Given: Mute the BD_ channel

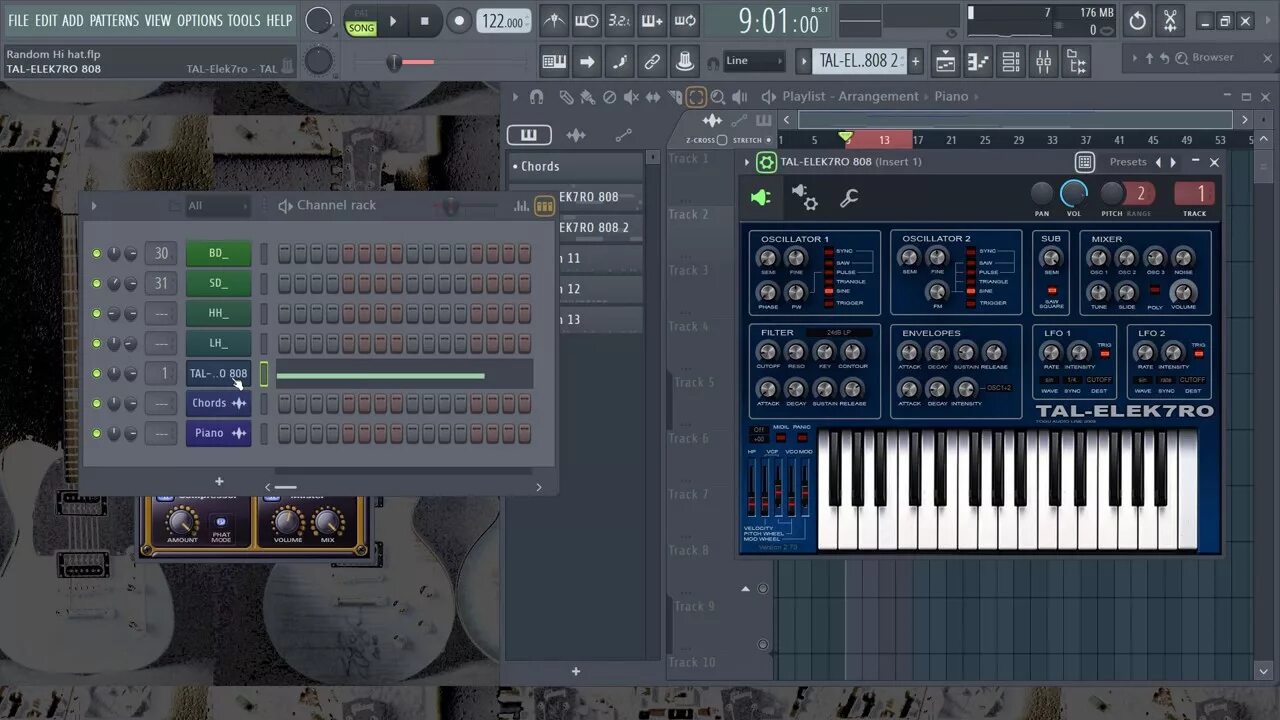Looking at the screenshot, I should click(97, 254).
